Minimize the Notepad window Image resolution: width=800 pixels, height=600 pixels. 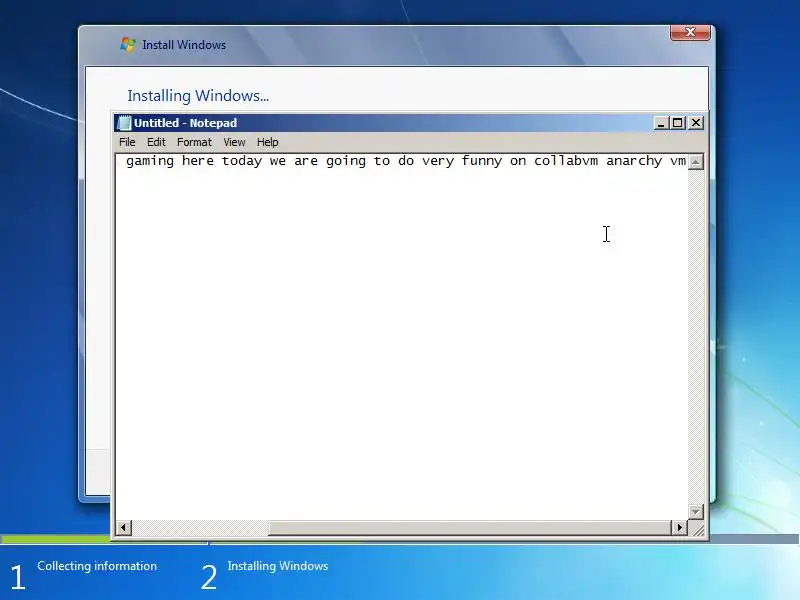(661, 123)
